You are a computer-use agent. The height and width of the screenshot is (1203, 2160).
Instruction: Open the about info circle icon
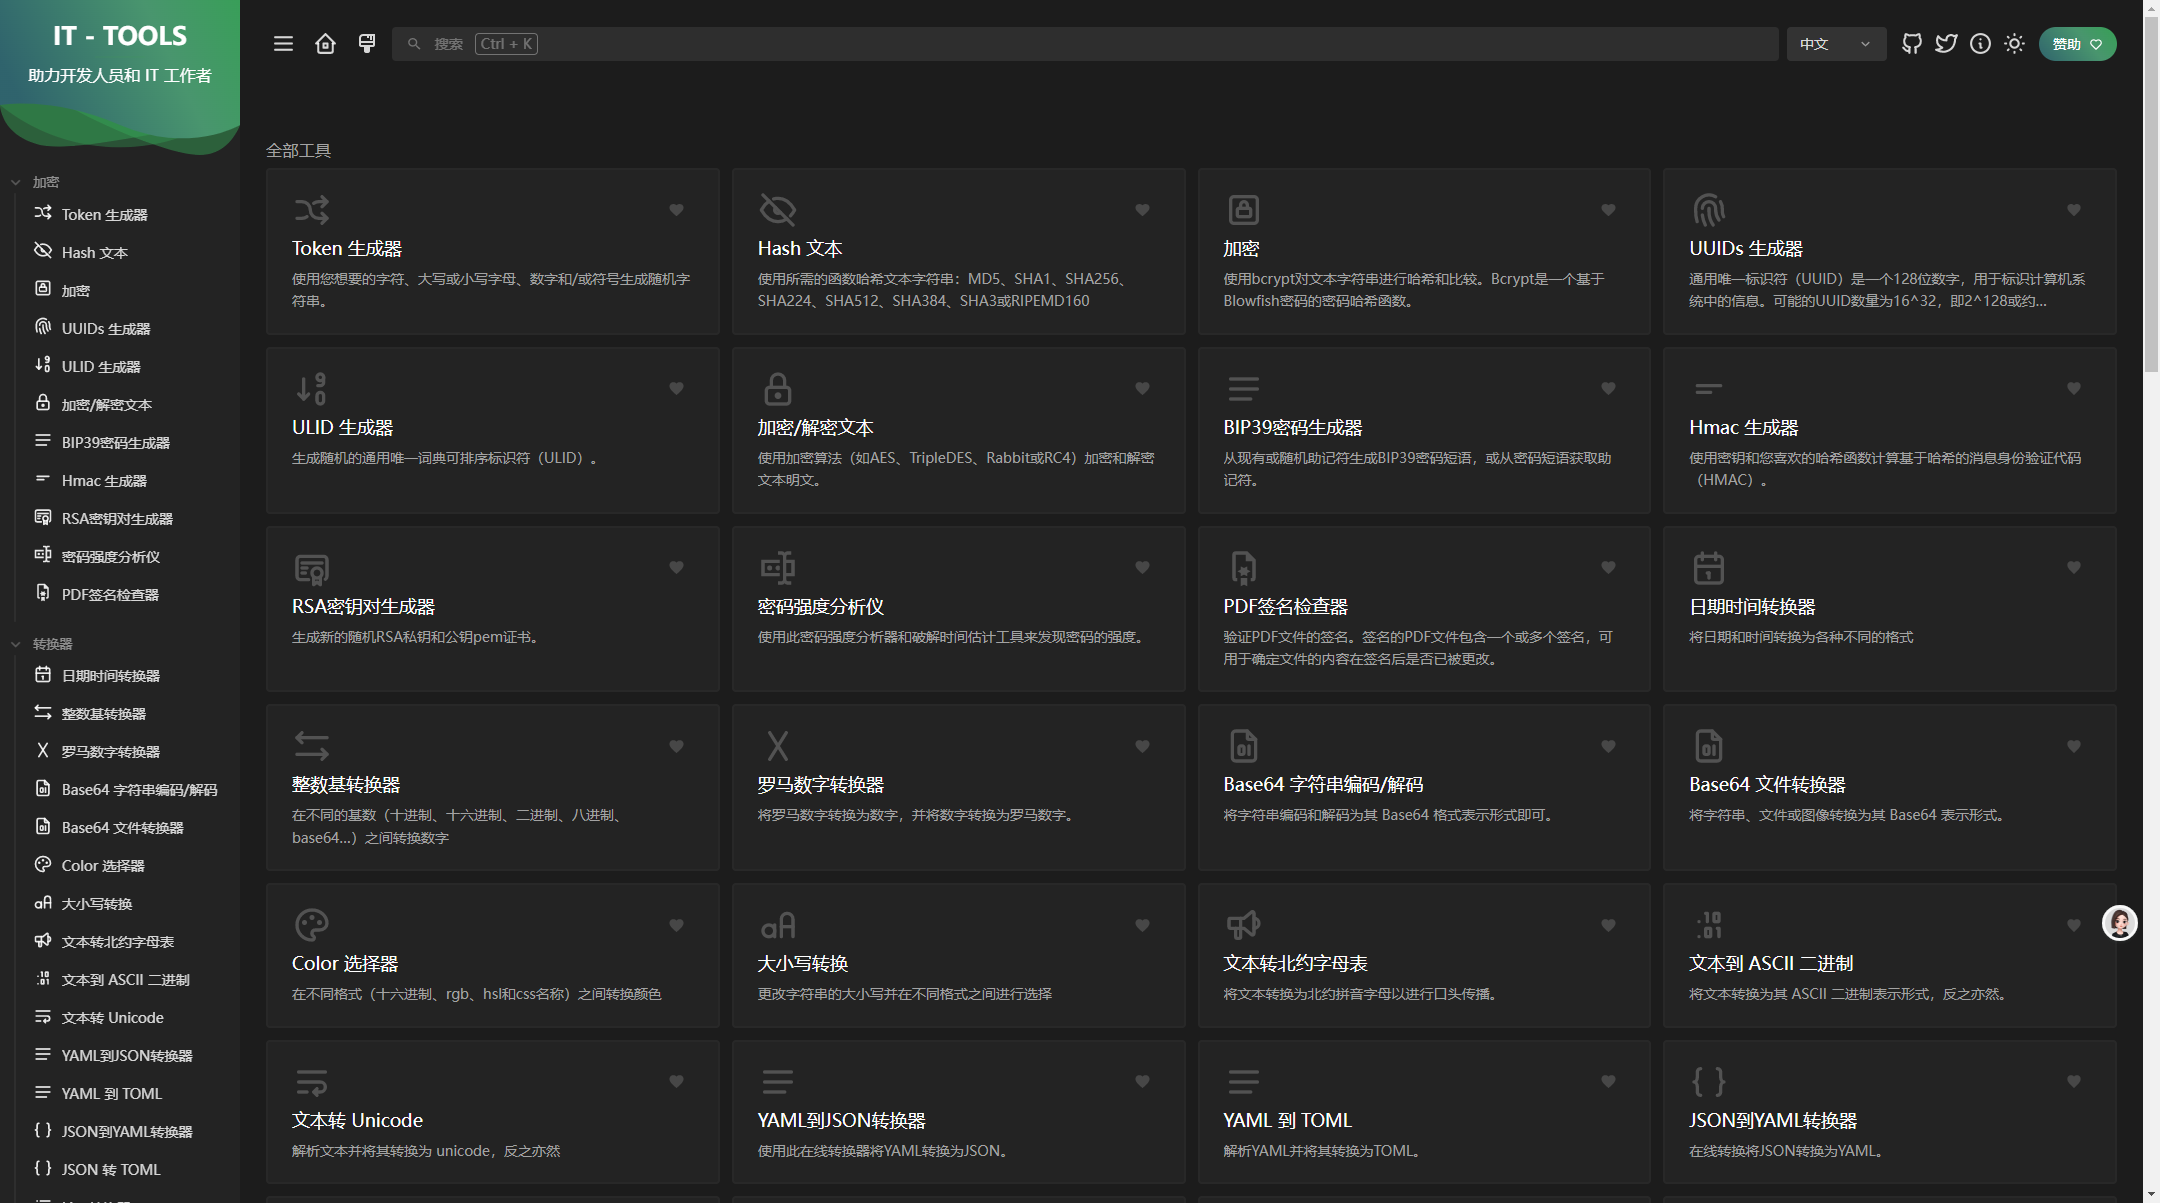[x=1980, y=44]
